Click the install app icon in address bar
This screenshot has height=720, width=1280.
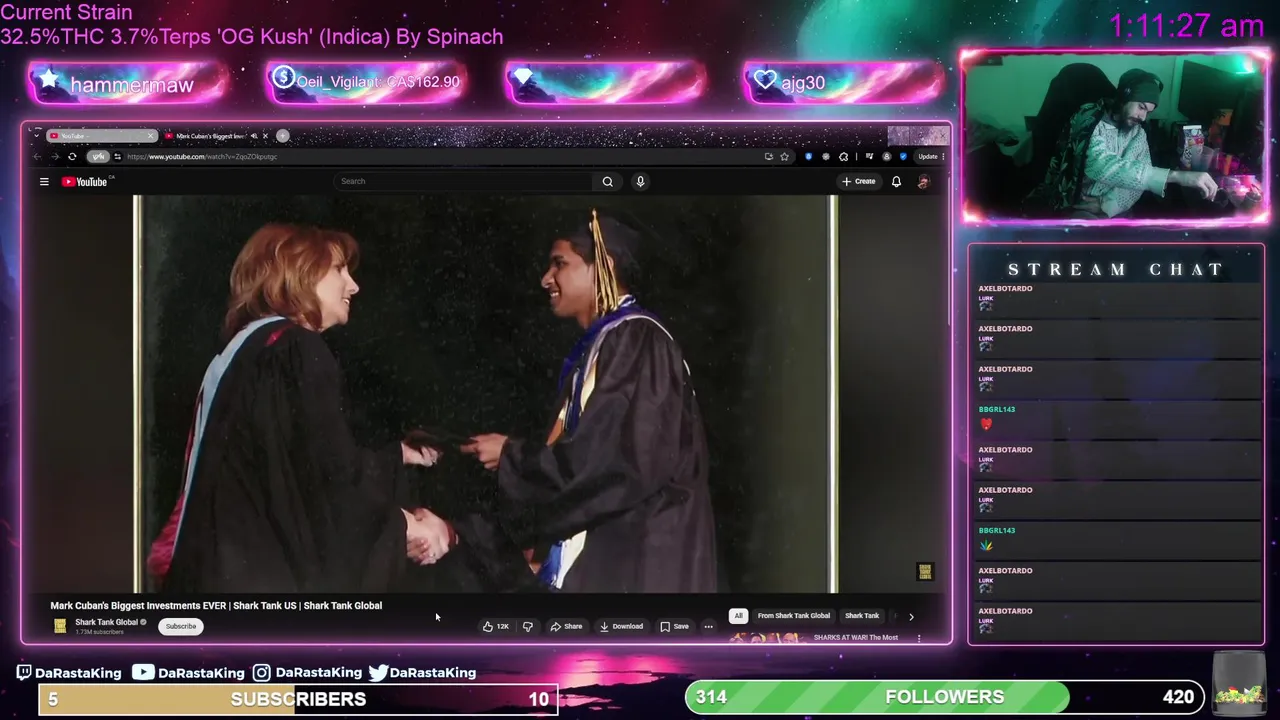pyautogui.click(x=768, y=156)
